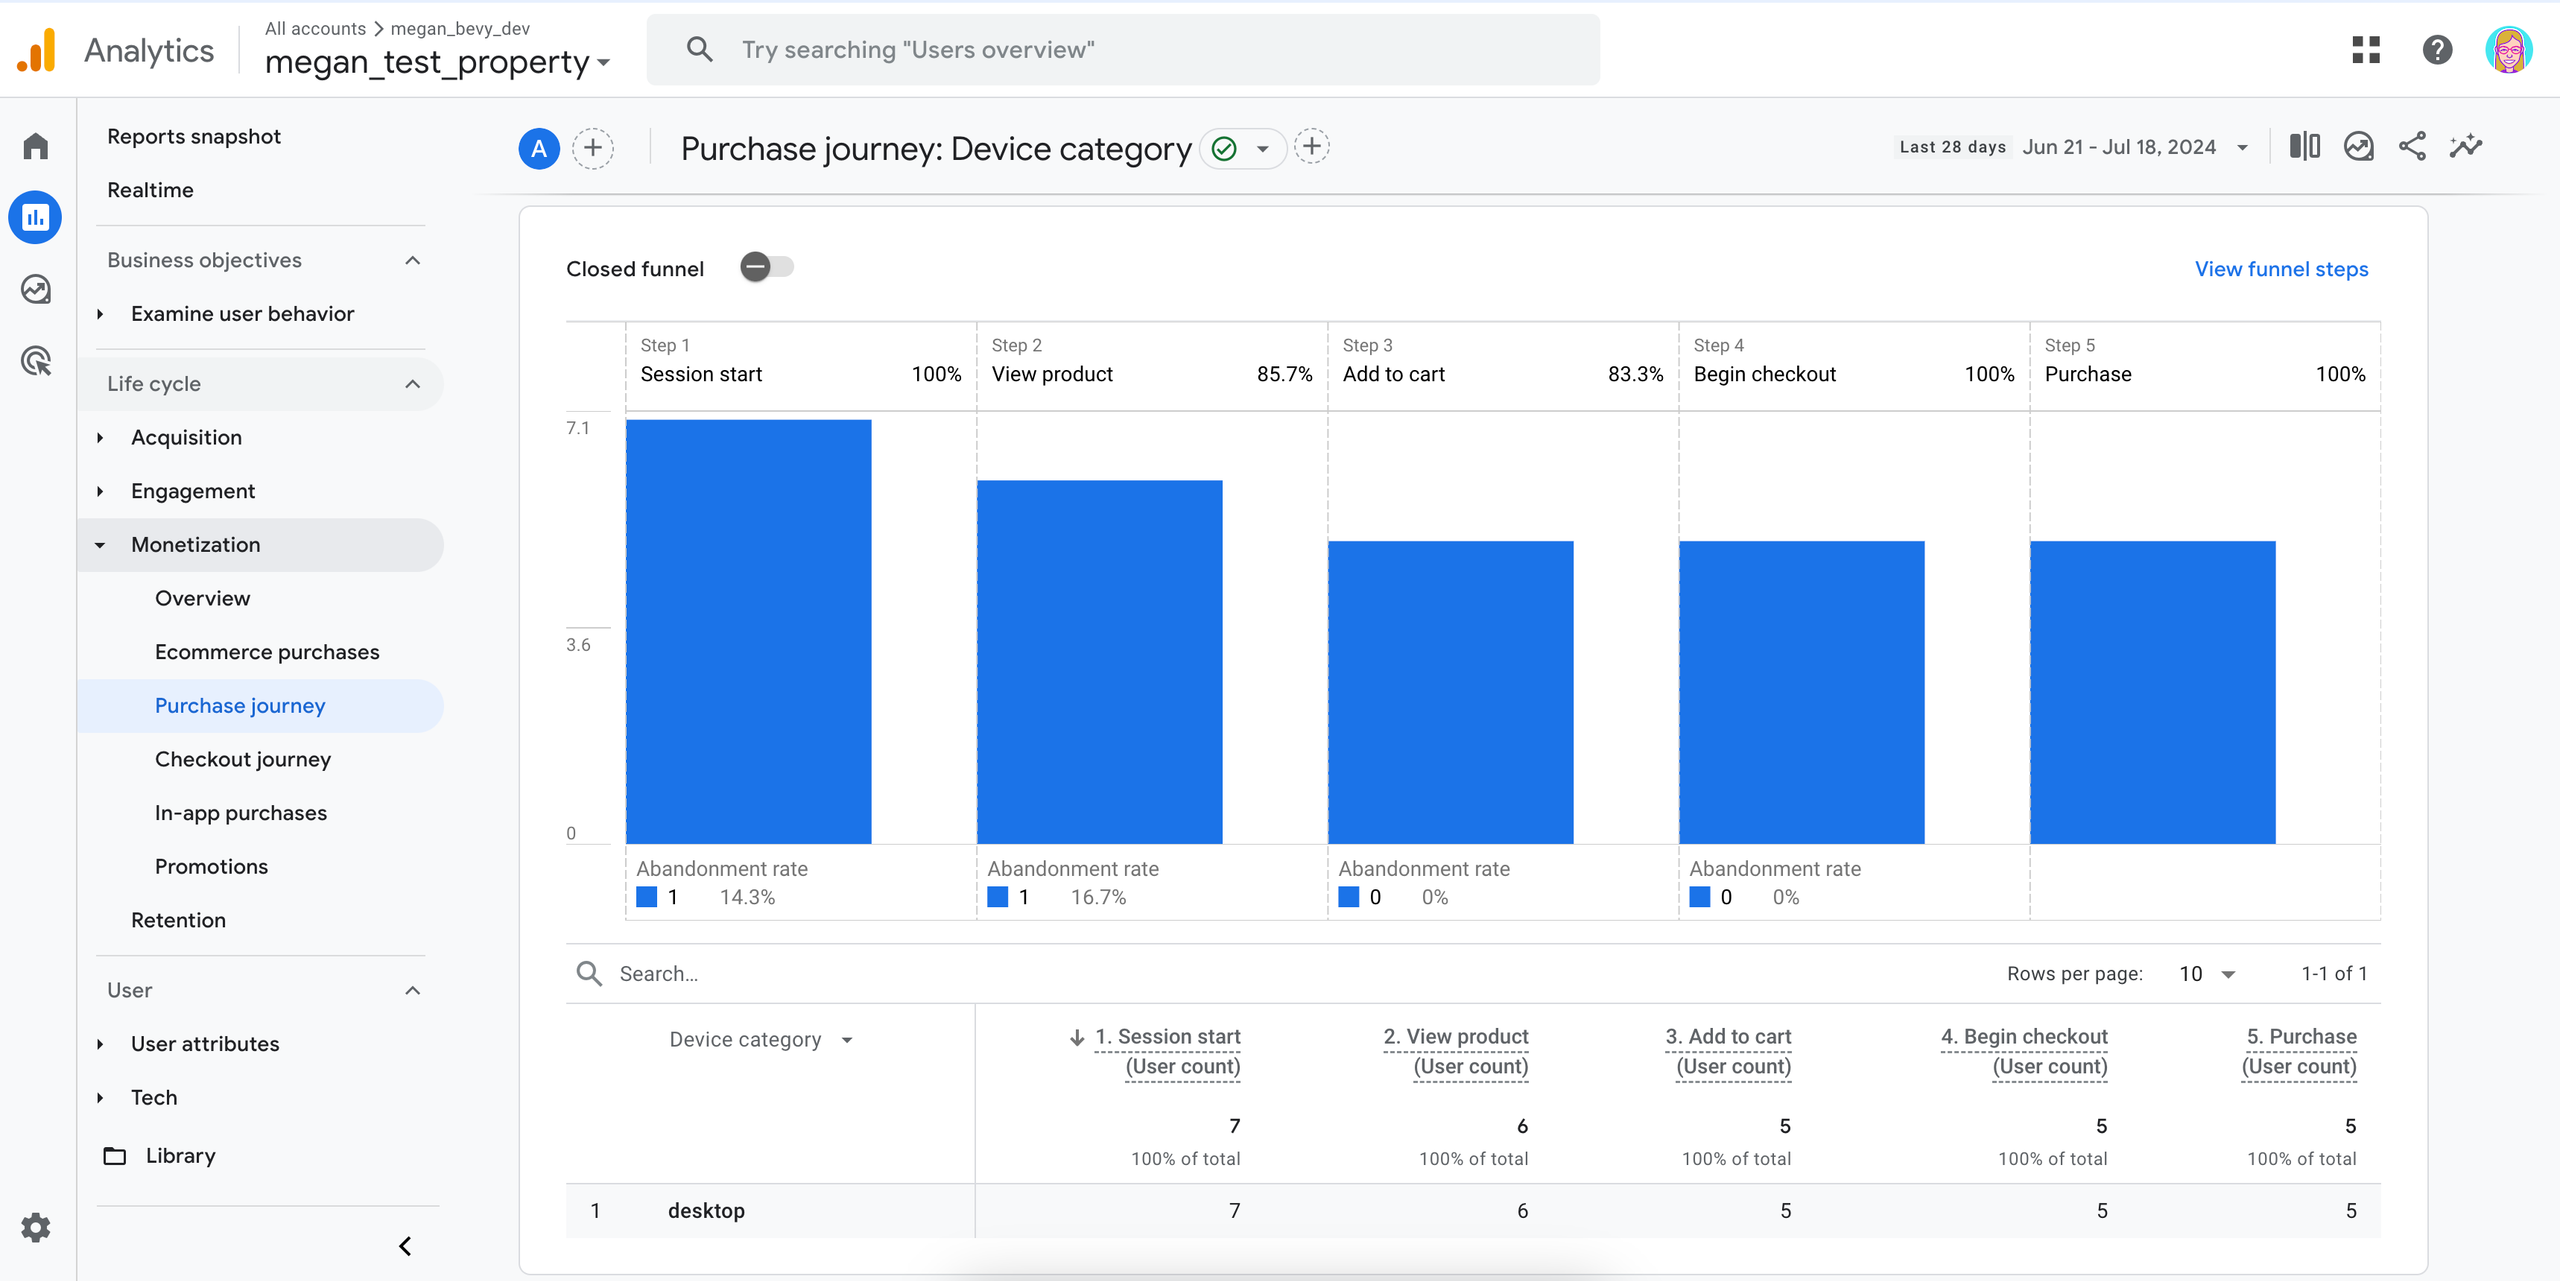Click the Edit comparisons icon
The image size is (2560, 1281).
tap(2304, 147)
